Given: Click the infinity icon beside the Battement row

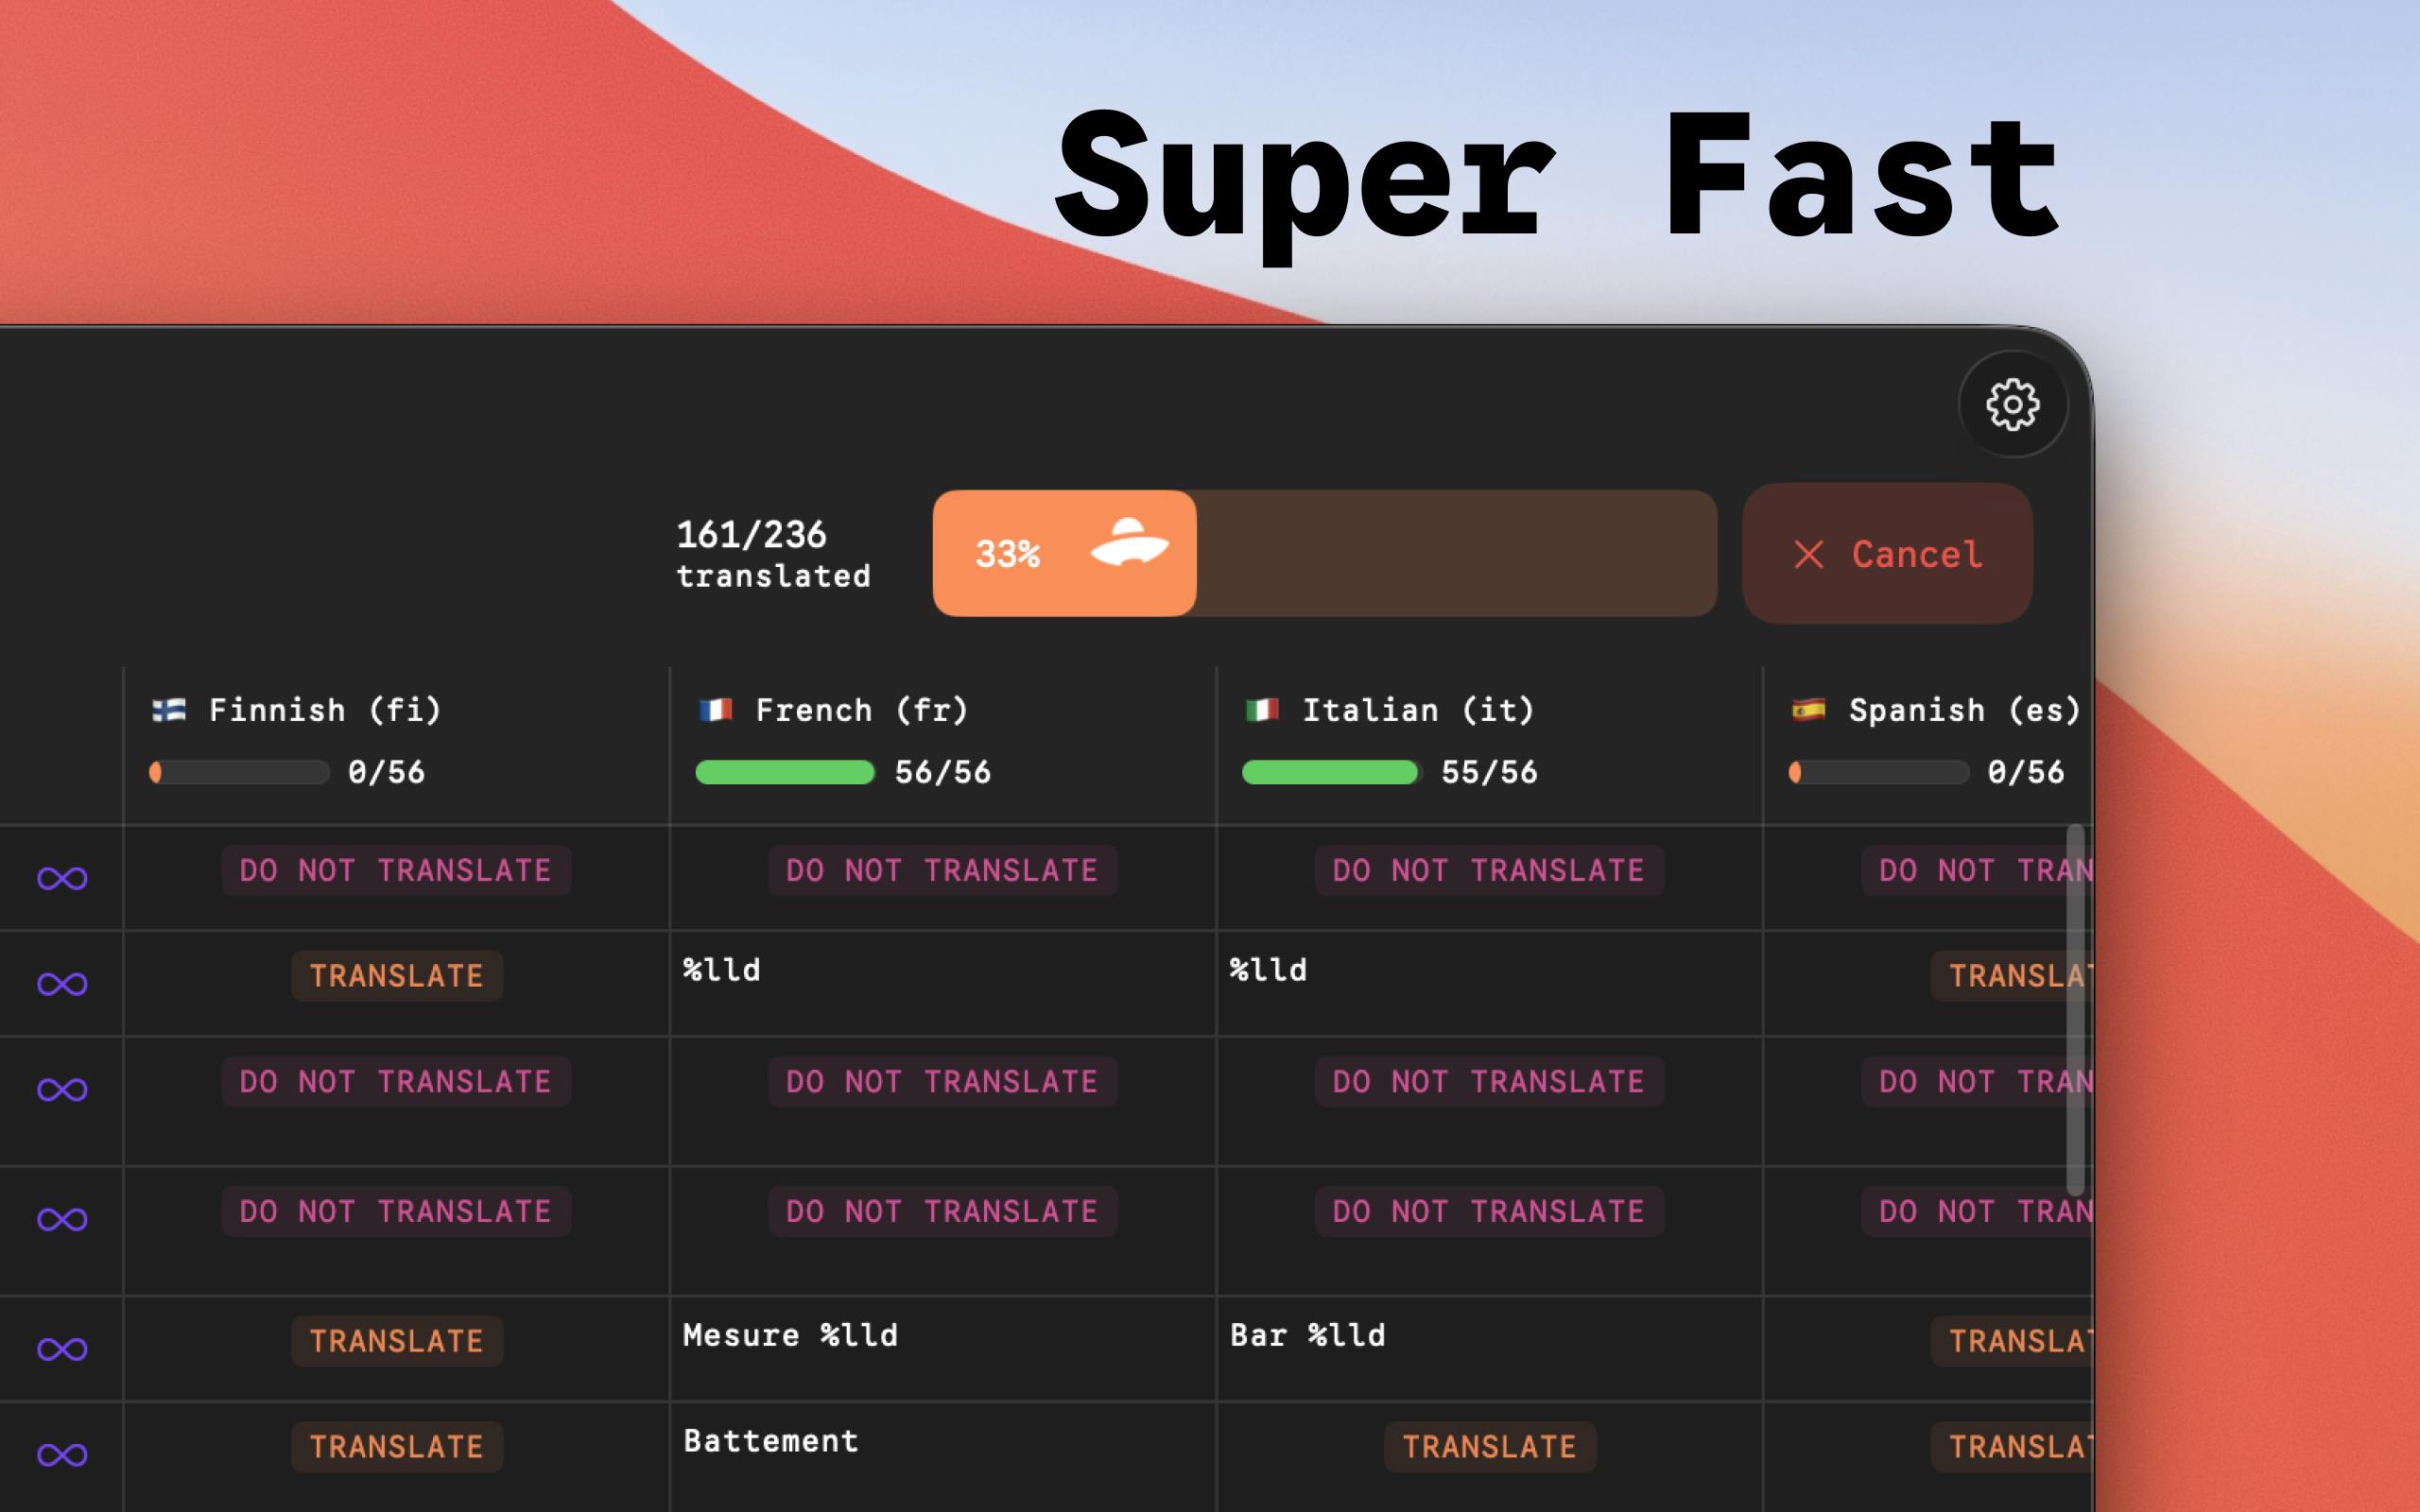Looking at the screenshot, I should (x=62, y=1454).
